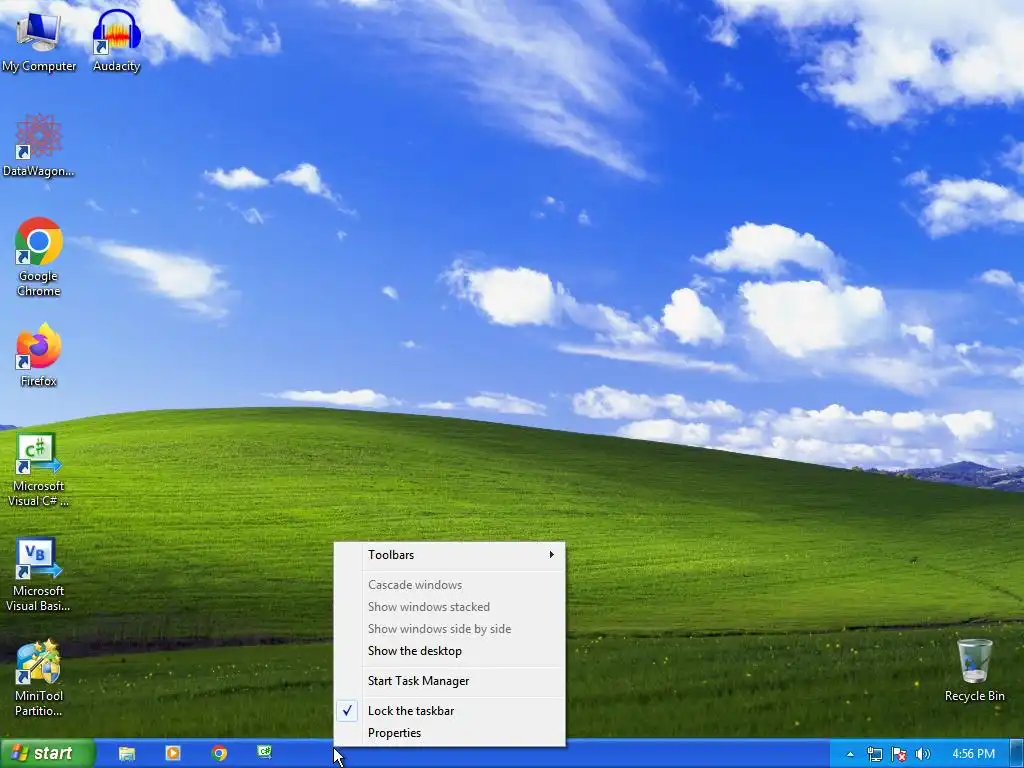Toggle Lock the taskbar option

449,711
